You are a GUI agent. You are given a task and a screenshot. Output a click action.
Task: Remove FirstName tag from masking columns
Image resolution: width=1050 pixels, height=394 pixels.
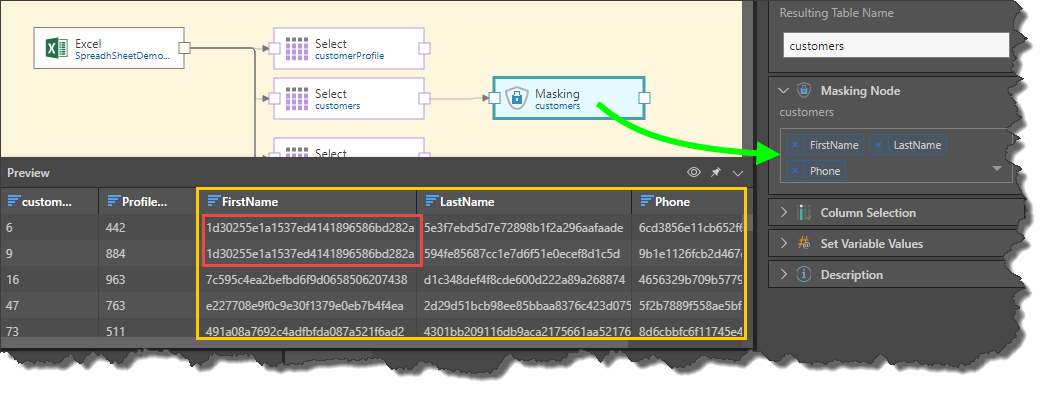tap(795, 145)
